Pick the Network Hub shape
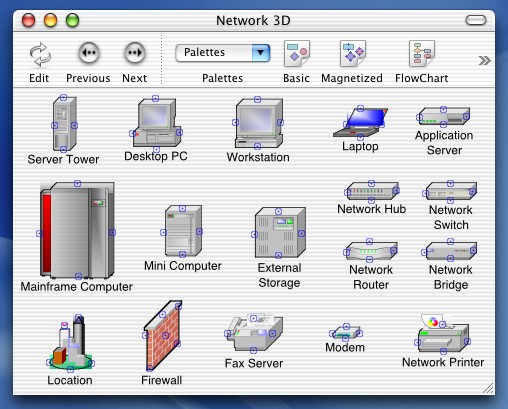Viewport: 508px width, 409px height. tap(372, 192)
